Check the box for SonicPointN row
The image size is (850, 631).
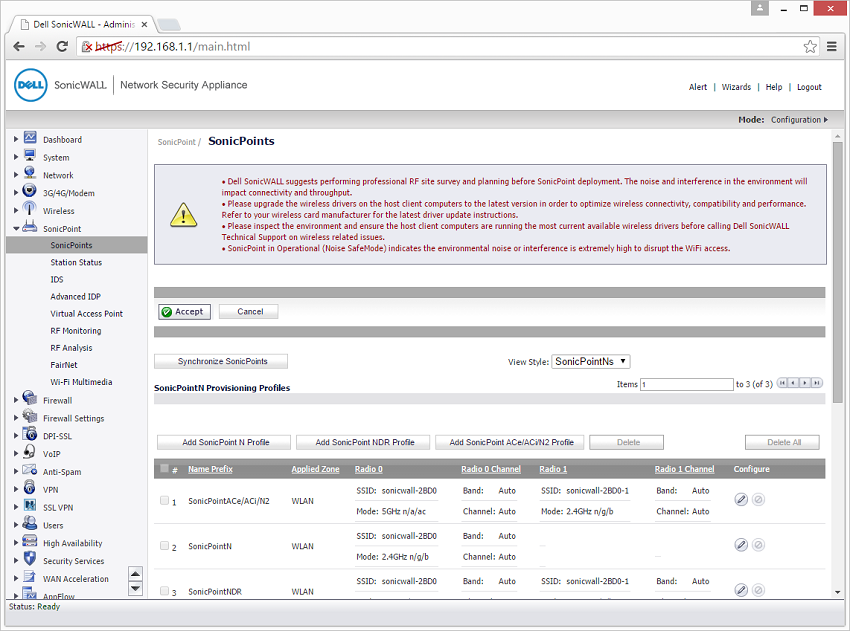pos(164,546)
